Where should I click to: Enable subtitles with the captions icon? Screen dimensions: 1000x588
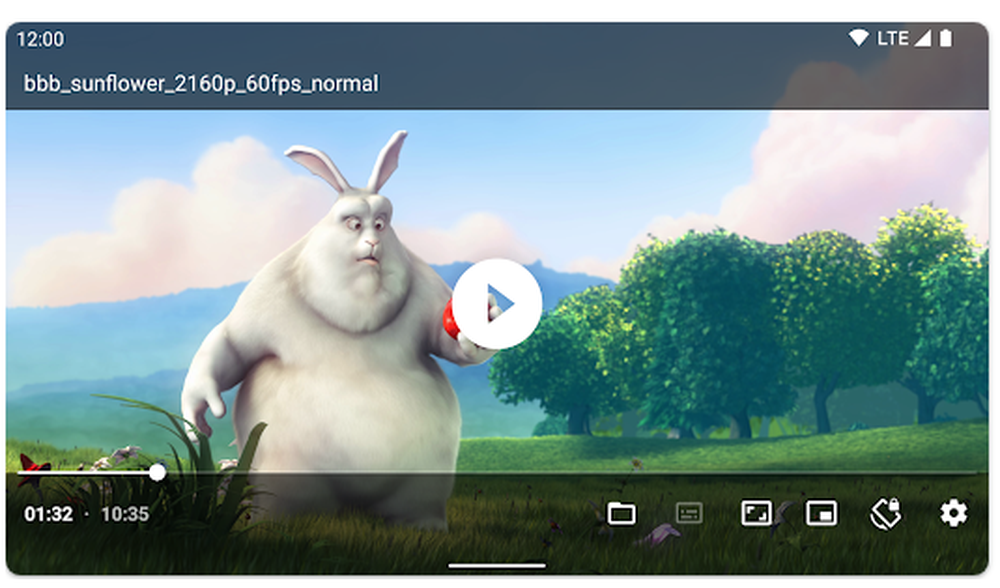tap(688, 512)
